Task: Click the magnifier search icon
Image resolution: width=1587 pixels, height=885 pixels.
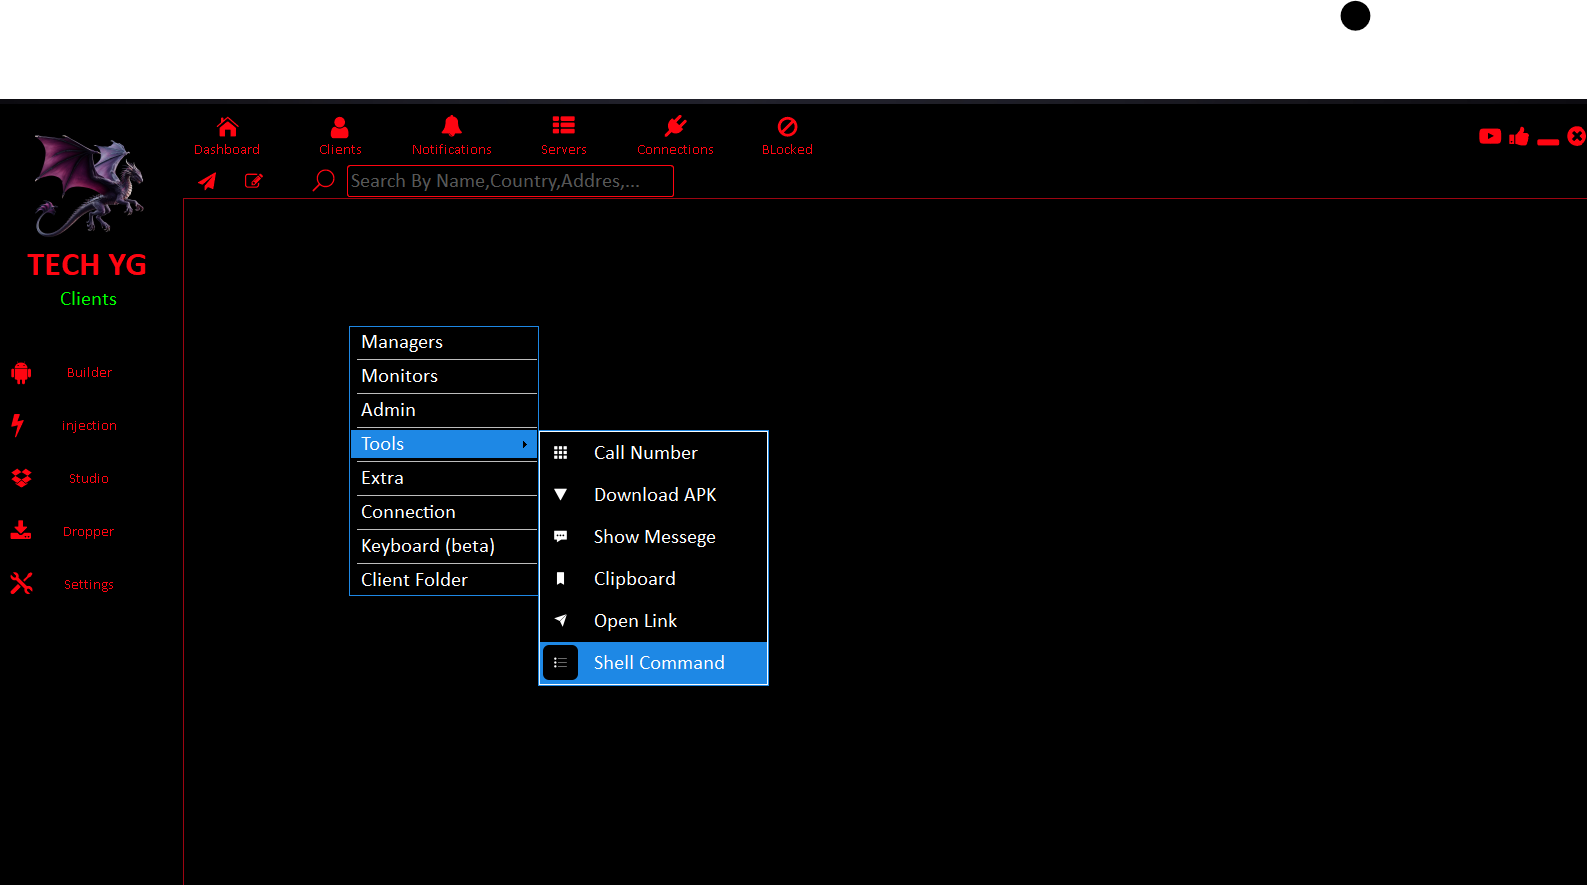Action: [x=323, y=181]
